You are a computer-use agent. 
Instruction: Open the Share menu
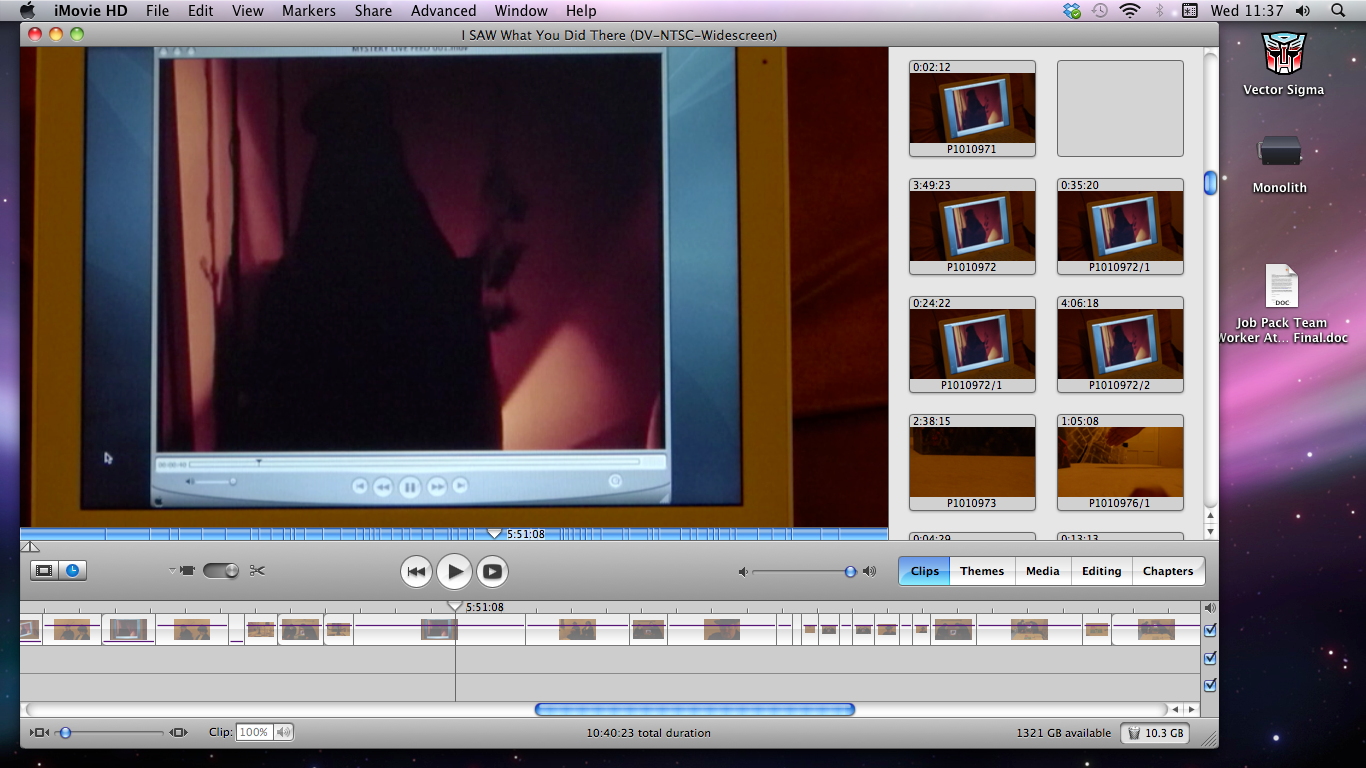tap(373, 11)
